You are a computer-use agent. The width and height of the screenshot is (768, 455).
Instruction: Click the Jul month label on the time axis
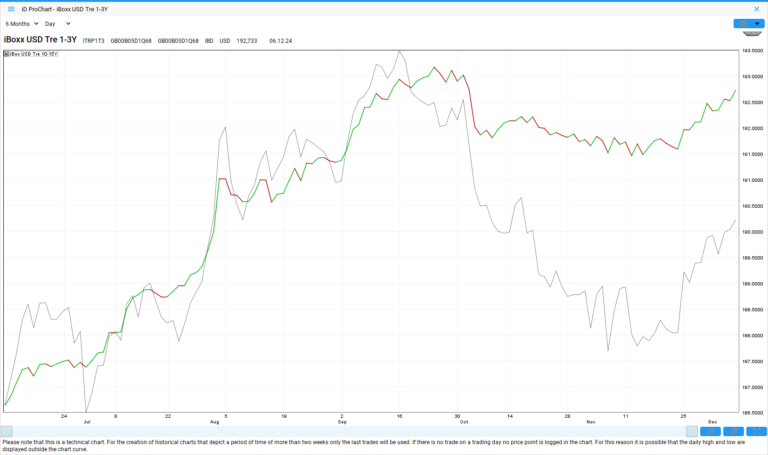(x=87, y=422)
